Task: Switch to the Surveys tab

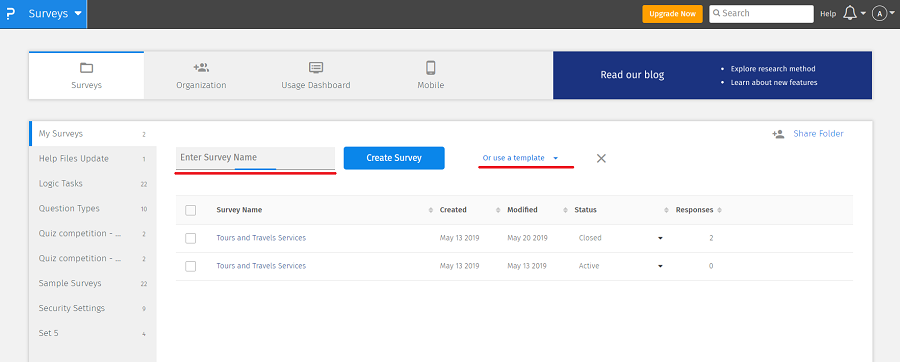Action: 86,76
